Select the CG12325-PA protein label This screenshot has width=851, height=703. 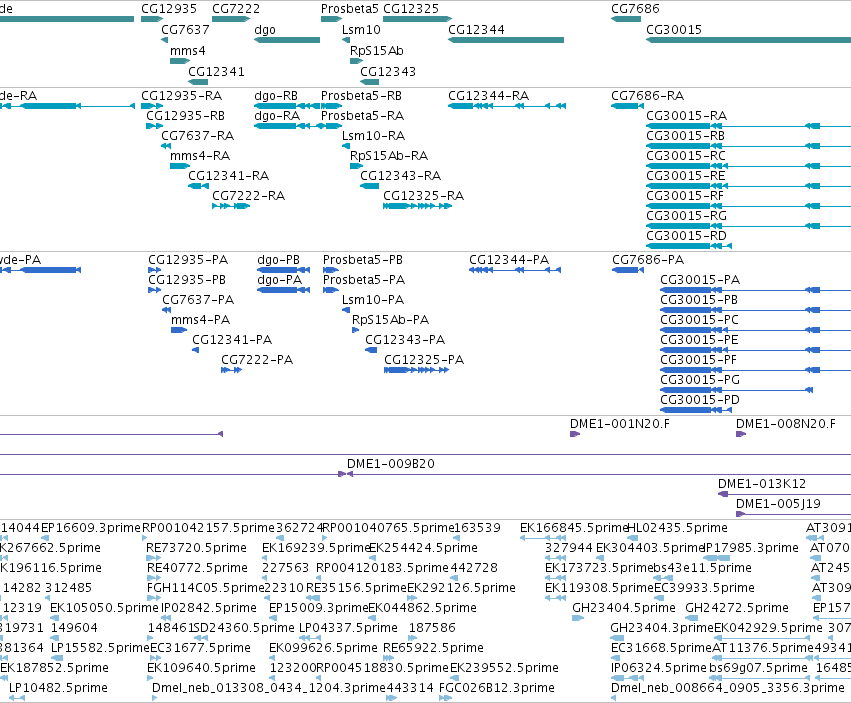pyautogui.click(x=424, y=361)
